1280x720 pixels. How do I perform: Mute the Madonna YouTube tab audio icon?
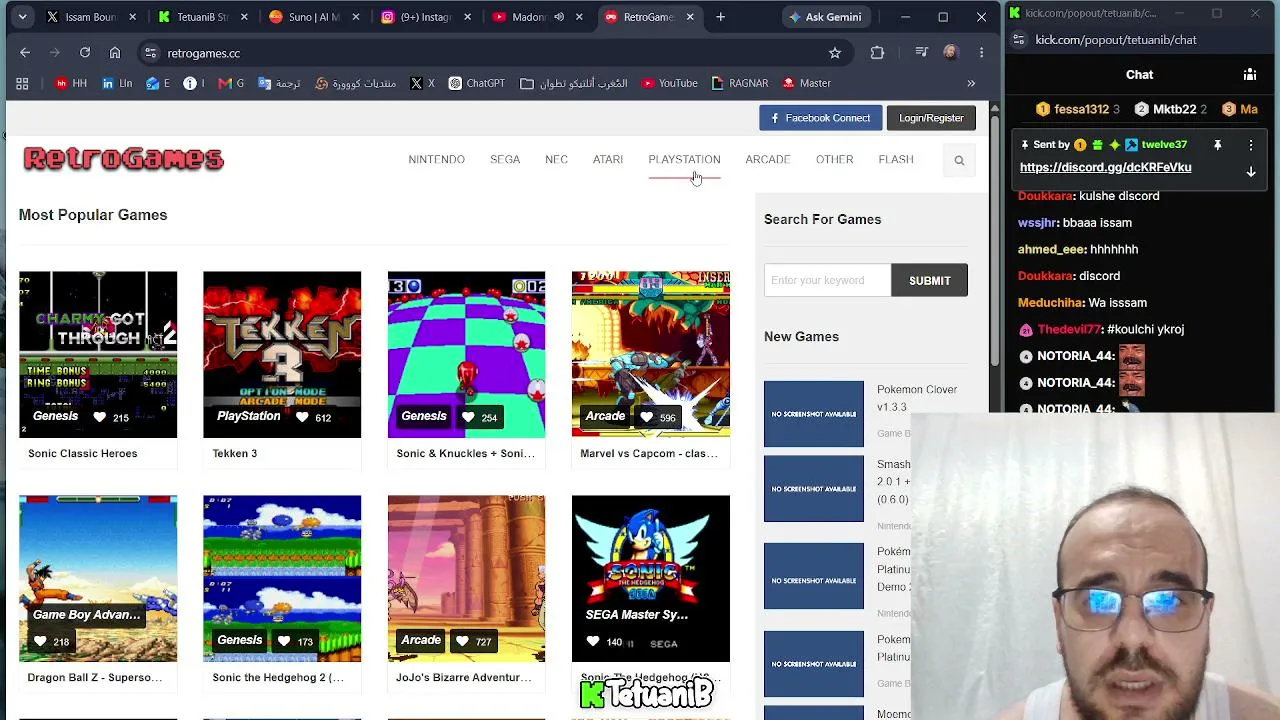[x=559, y=17]
